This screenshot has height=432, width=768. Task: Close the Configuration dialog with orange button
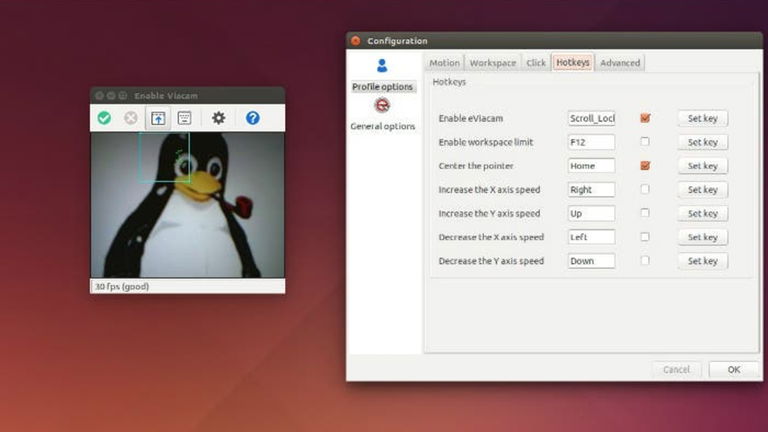356,41
